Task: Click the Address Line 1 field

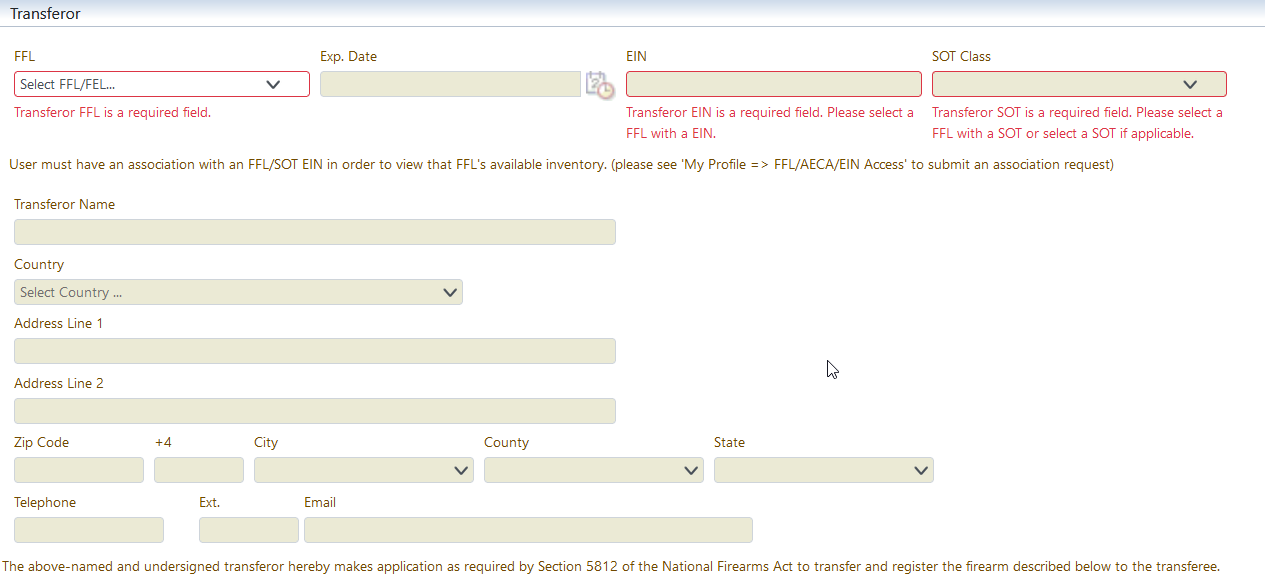Action: coord(315,351)
